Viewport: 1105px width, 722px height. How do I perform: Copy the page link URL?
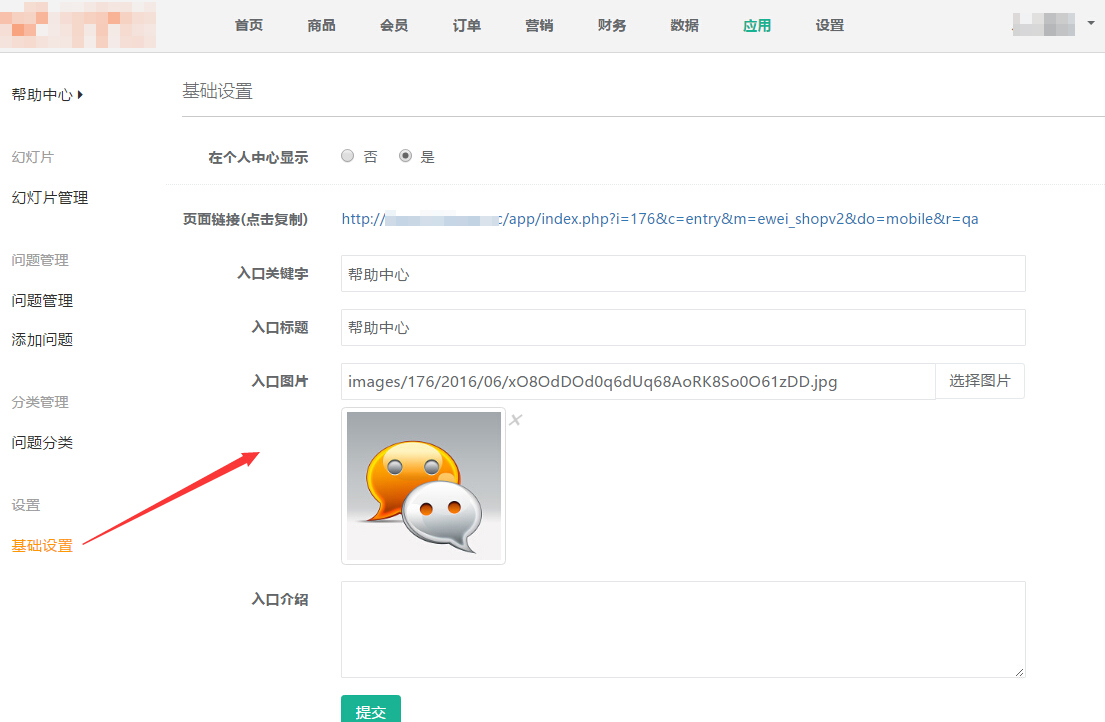[x=659, y=219]
